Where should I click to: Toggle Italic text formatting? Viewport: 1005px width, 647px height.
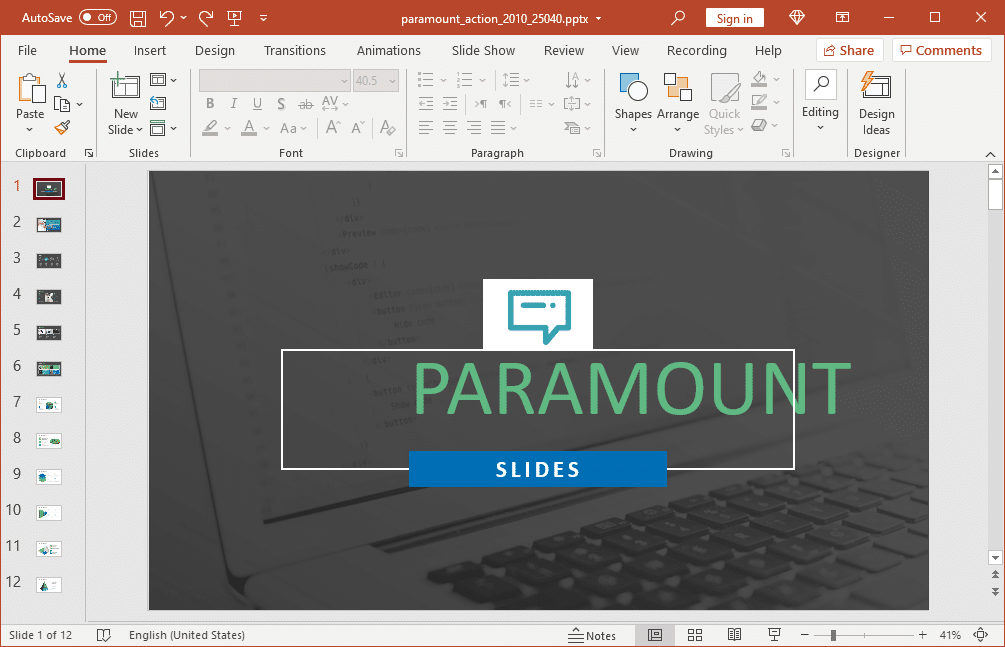click(234, 104)
